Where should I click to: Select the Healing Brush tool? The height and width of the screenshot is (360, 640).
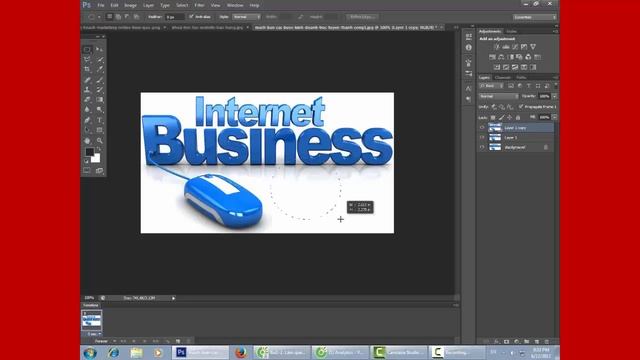coord(87,80)
